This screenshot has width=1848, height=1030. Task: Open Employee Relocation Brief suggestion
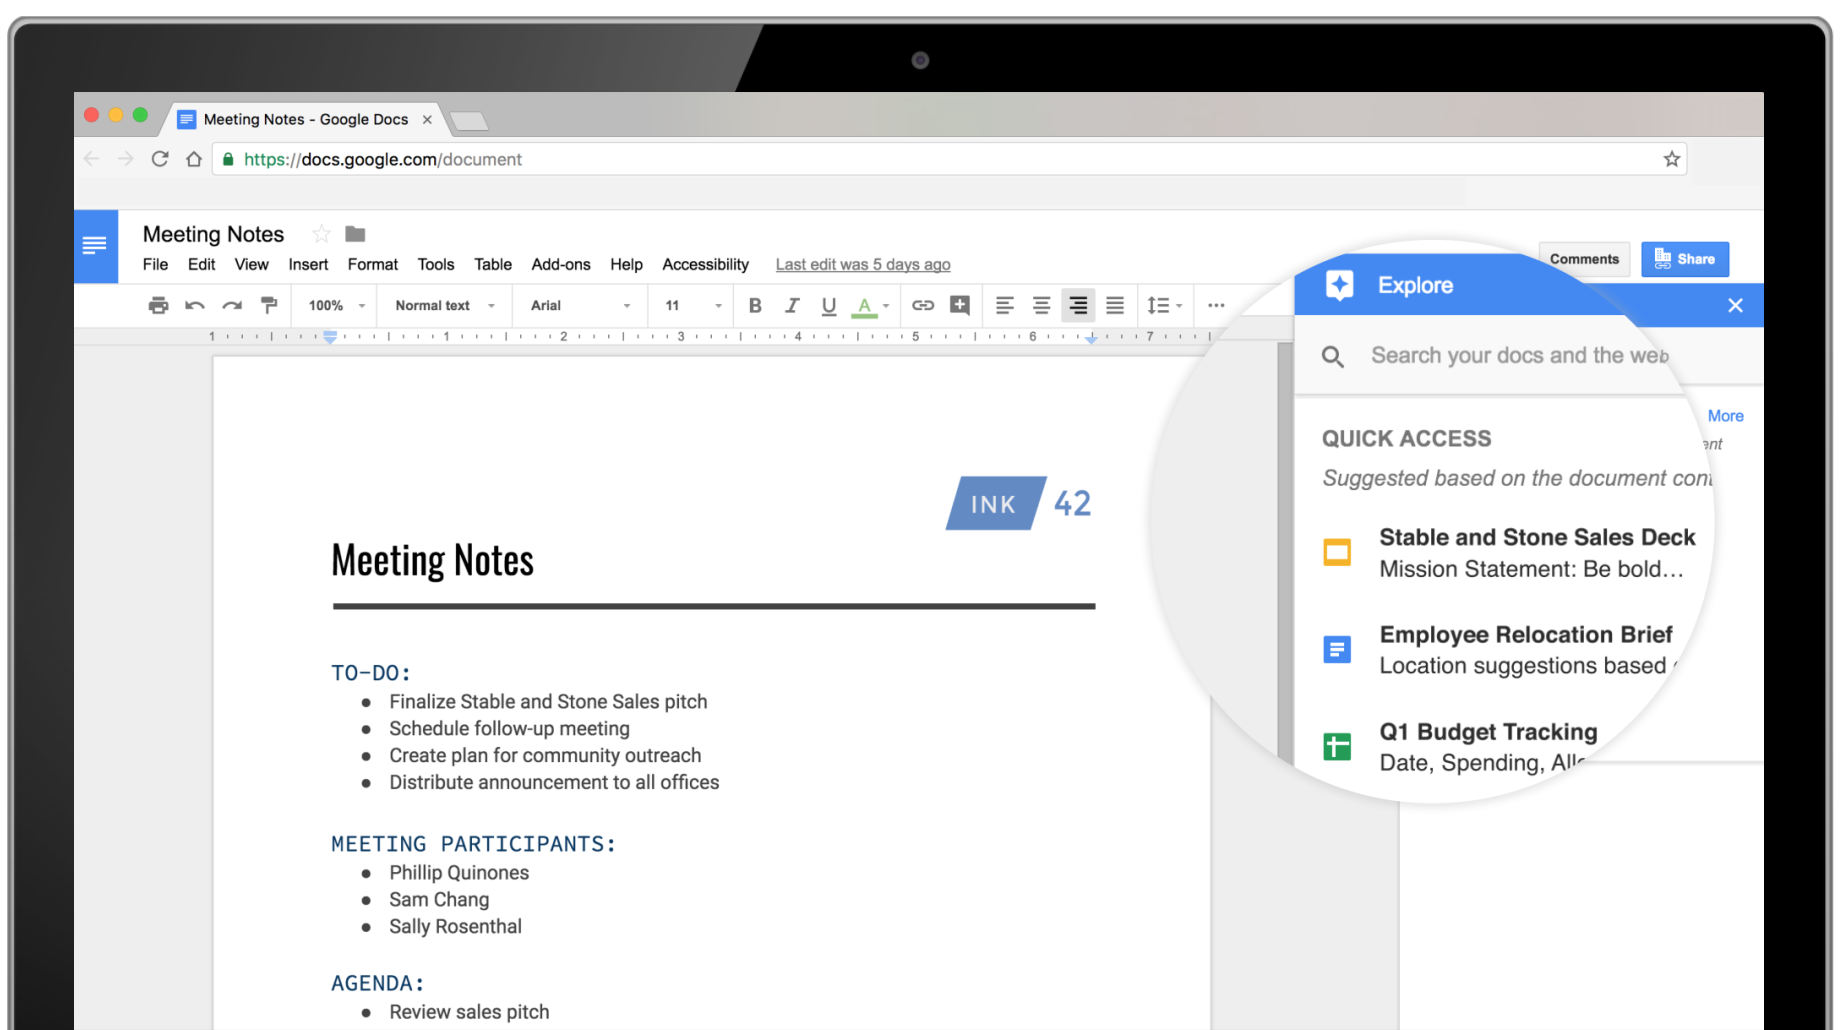1500,650
